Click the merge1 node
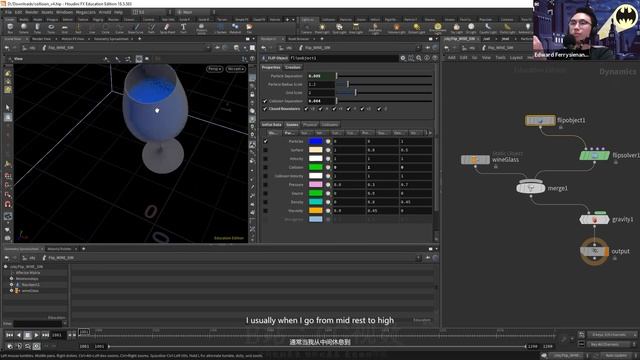Screen dimensions: 640x360 531,188
